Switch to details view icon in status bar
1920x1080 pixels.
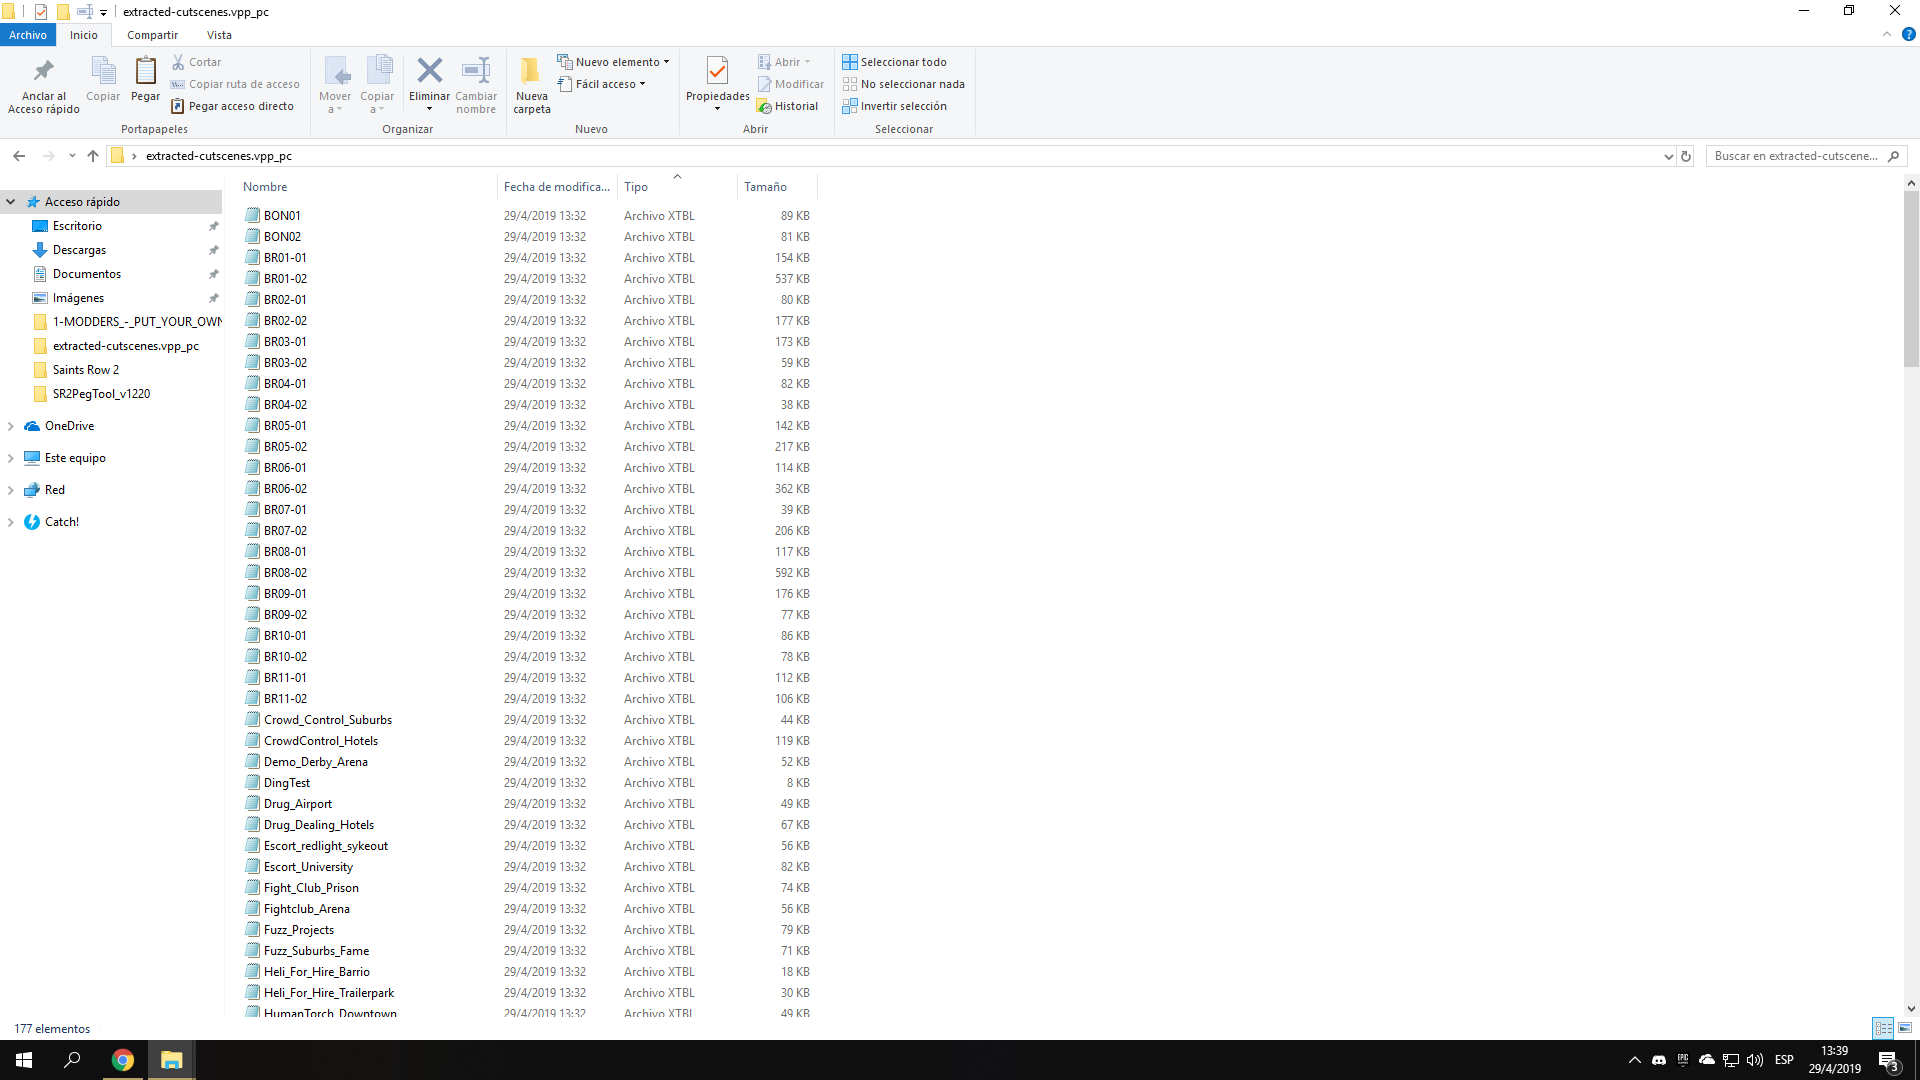[x=1883, y=1028]
